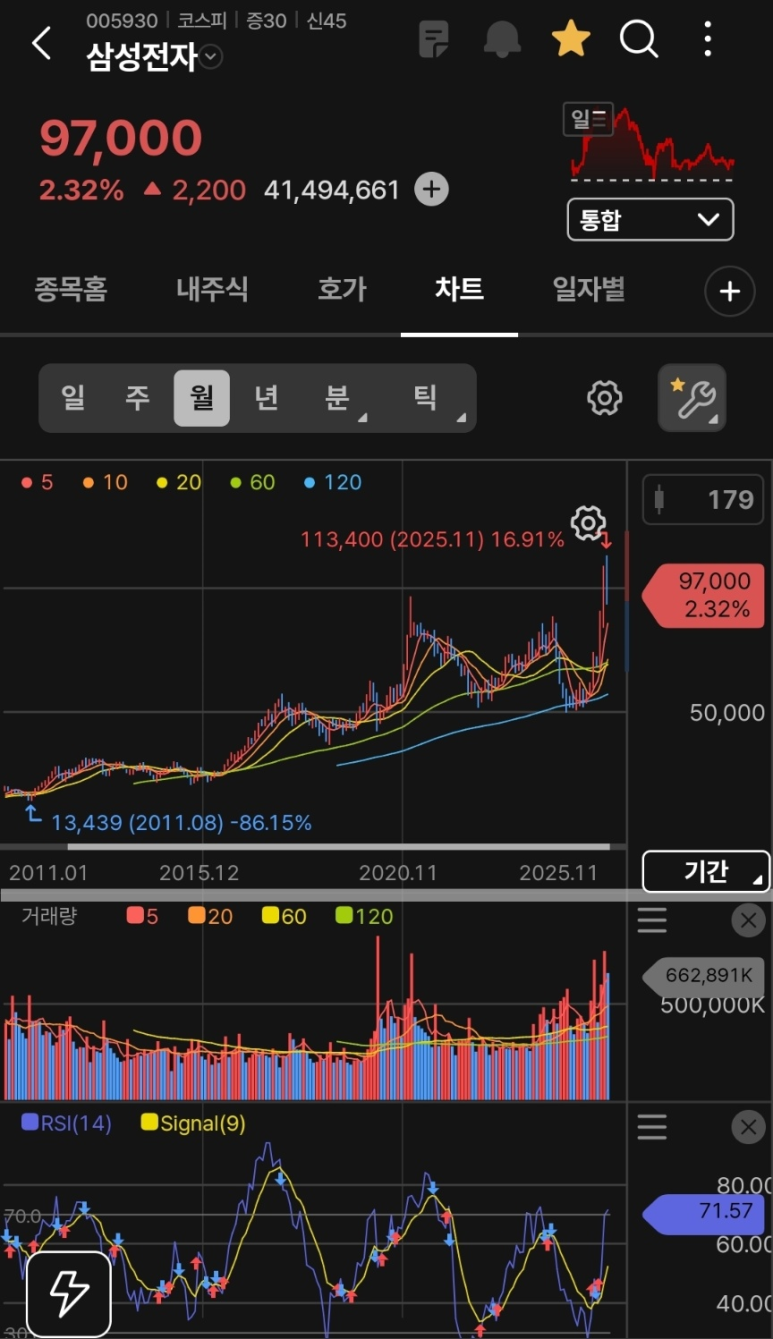The height and width of the screenshot is (1339, 773).
Task: Tap the Signal(9) legend label
Action: [195, 1123]
